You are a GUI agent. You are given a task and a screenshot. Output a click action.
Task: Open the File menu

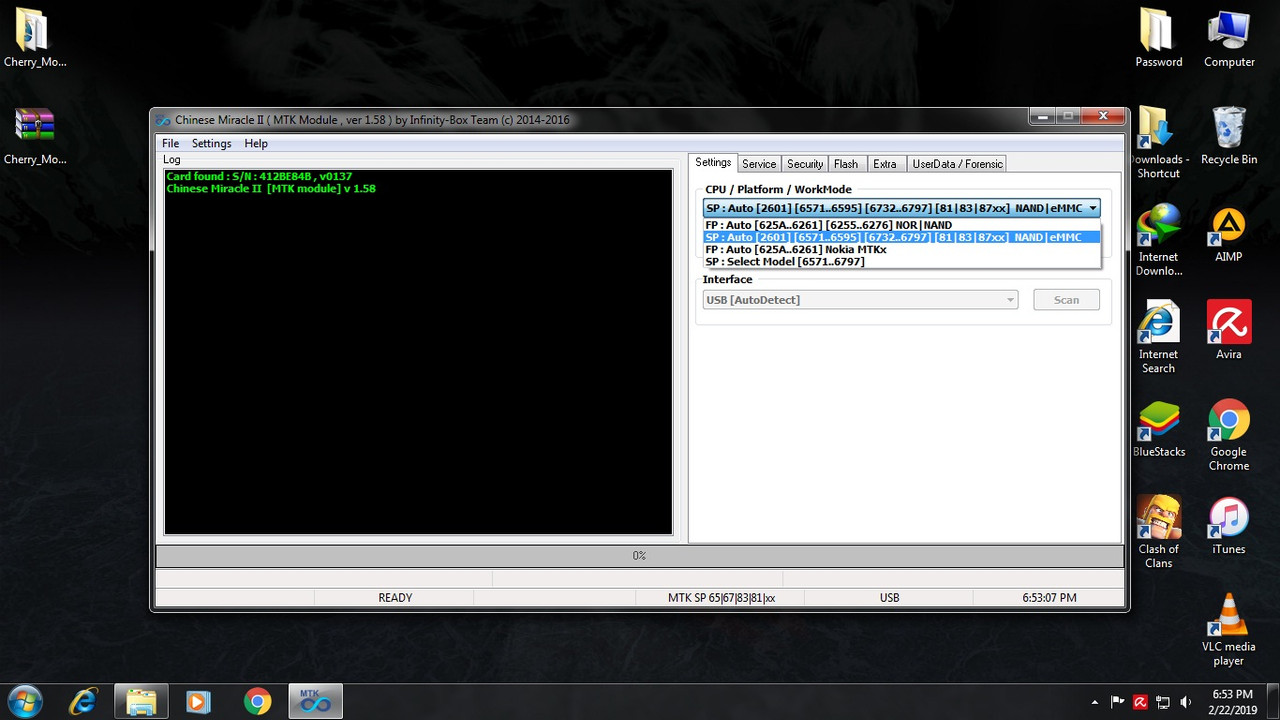click(x=171, y=143)
